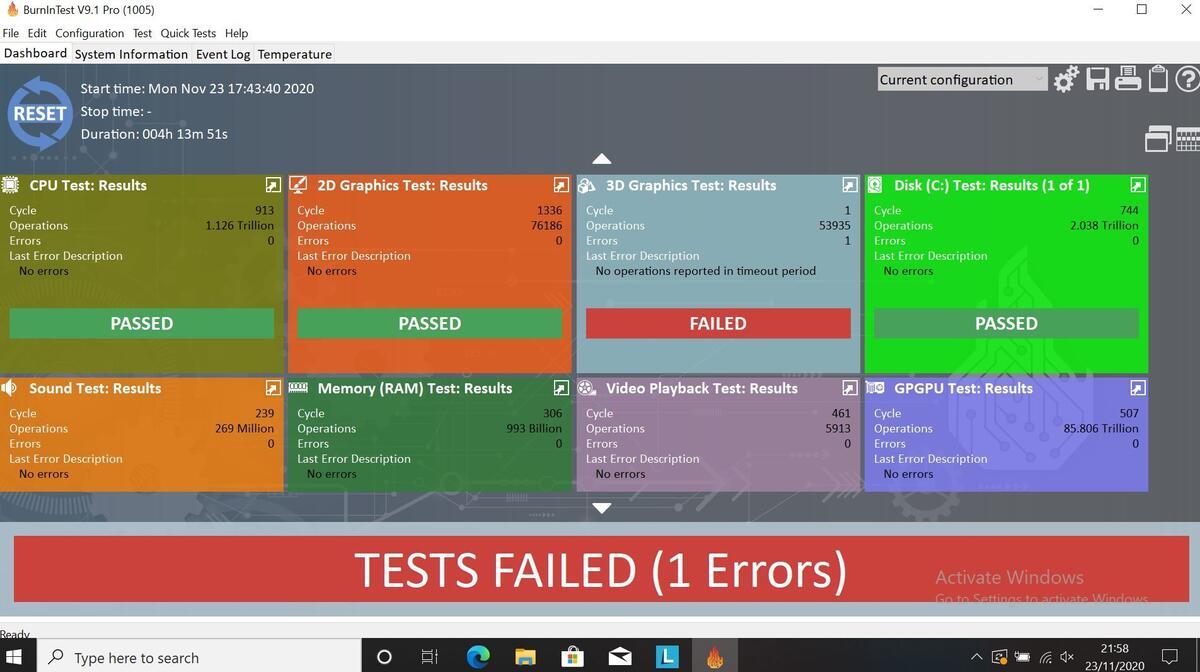Image resolution: width=1200 pixels, height=672 pixels.
Task: Open Cortana circle on taskbar
Action: [x=384, y=657]
